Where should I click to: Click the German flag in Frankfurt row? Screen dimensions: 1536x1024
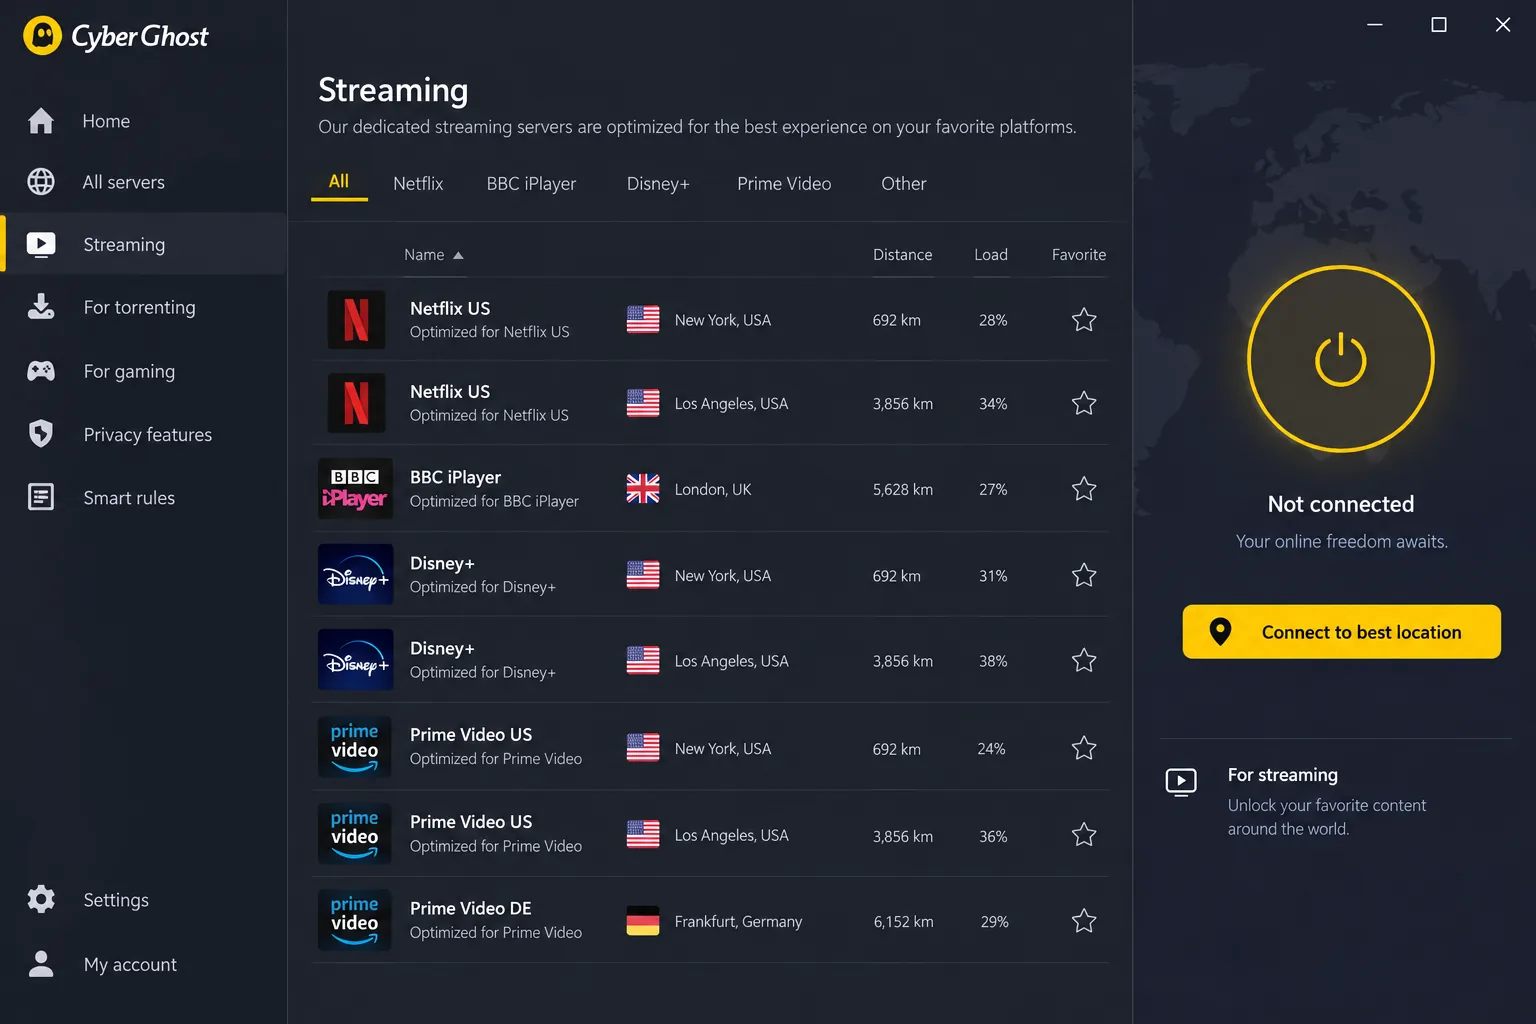tap(643, 921)
